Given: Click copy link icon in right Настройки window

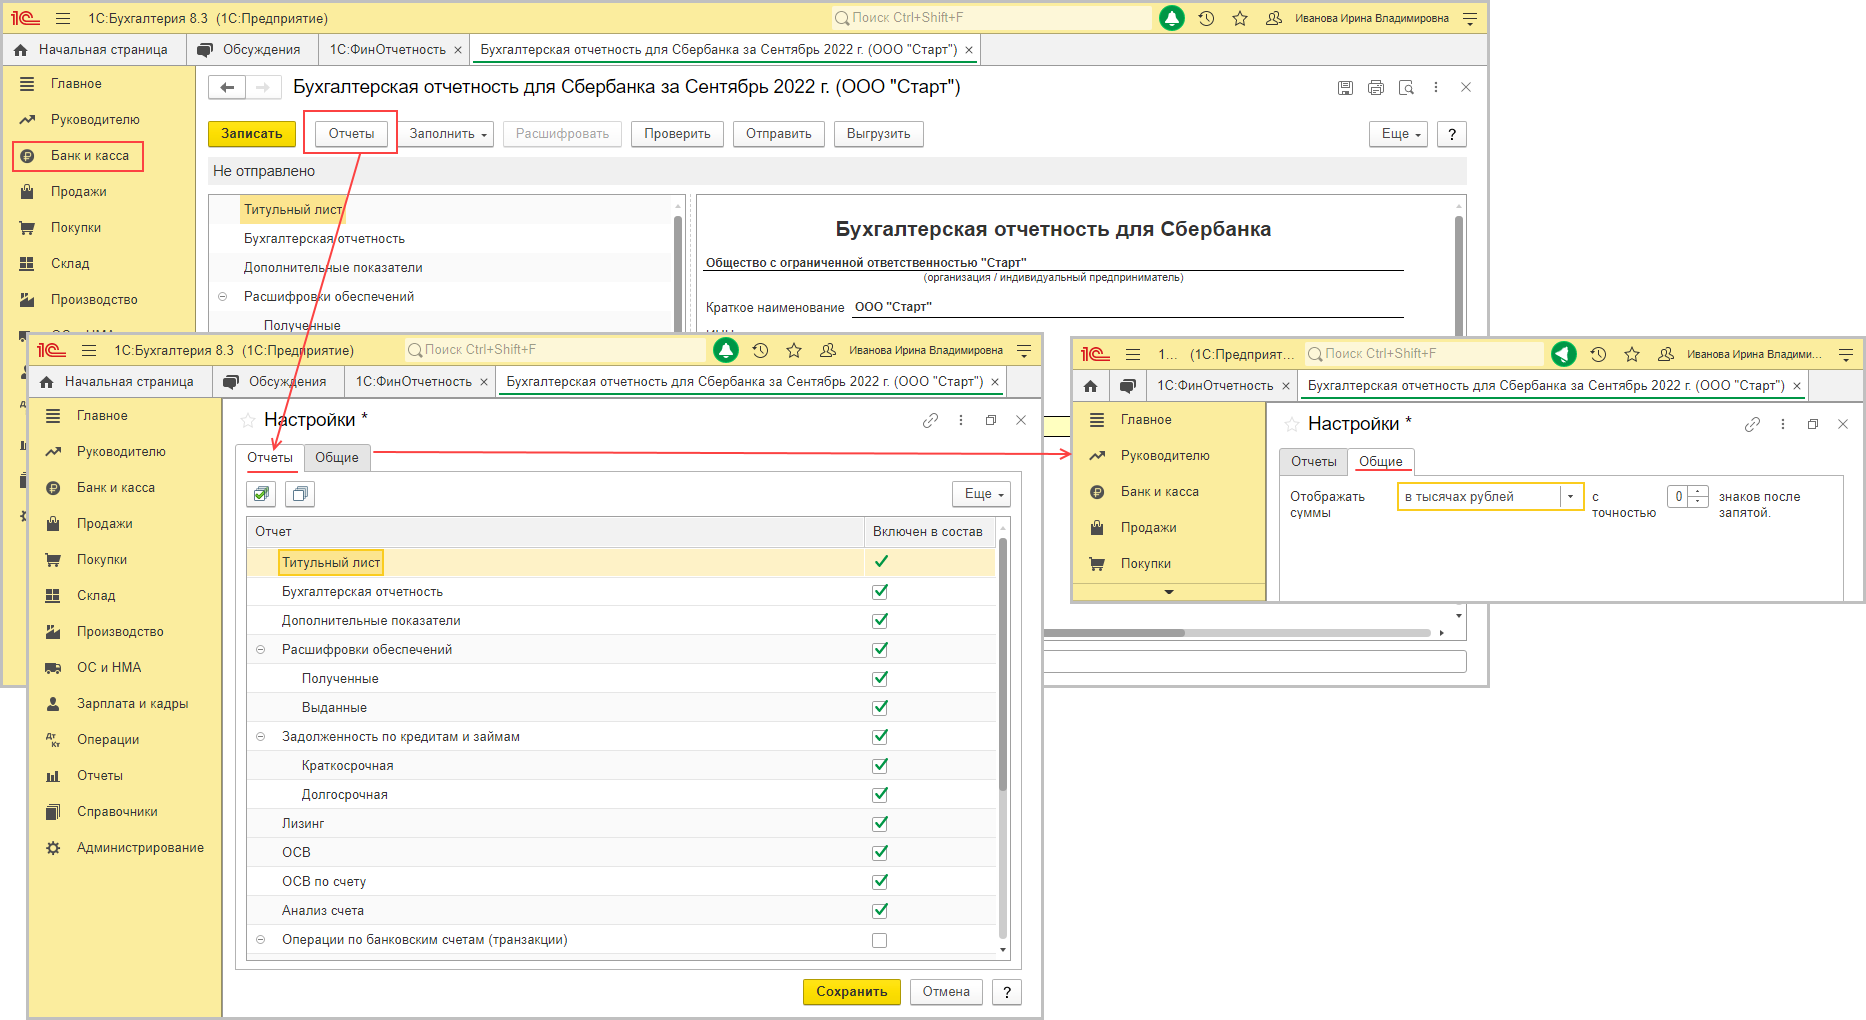Looking at the screenshot, I should tap(1752, 424).
